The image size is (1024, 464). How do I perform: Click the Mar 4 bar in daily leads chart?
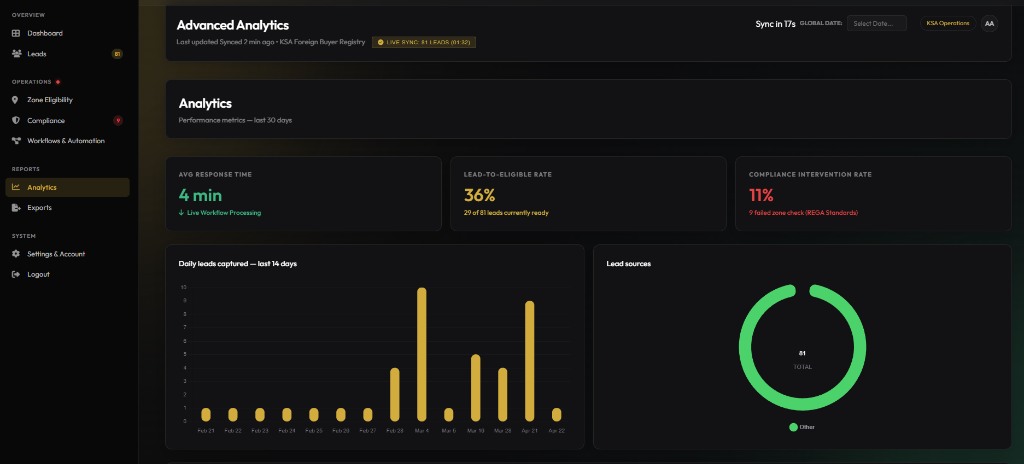pyautogui.click(x=422, y=354)
